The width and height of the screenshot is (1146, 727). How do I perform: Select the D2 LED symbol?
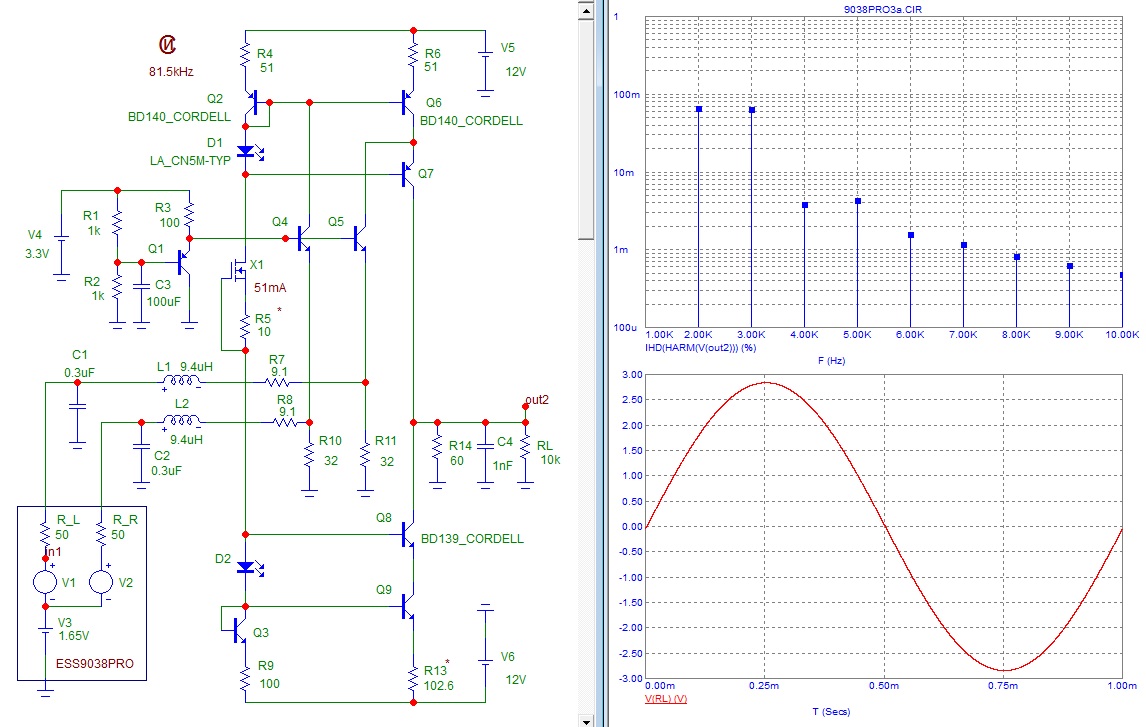coord(246,567)
